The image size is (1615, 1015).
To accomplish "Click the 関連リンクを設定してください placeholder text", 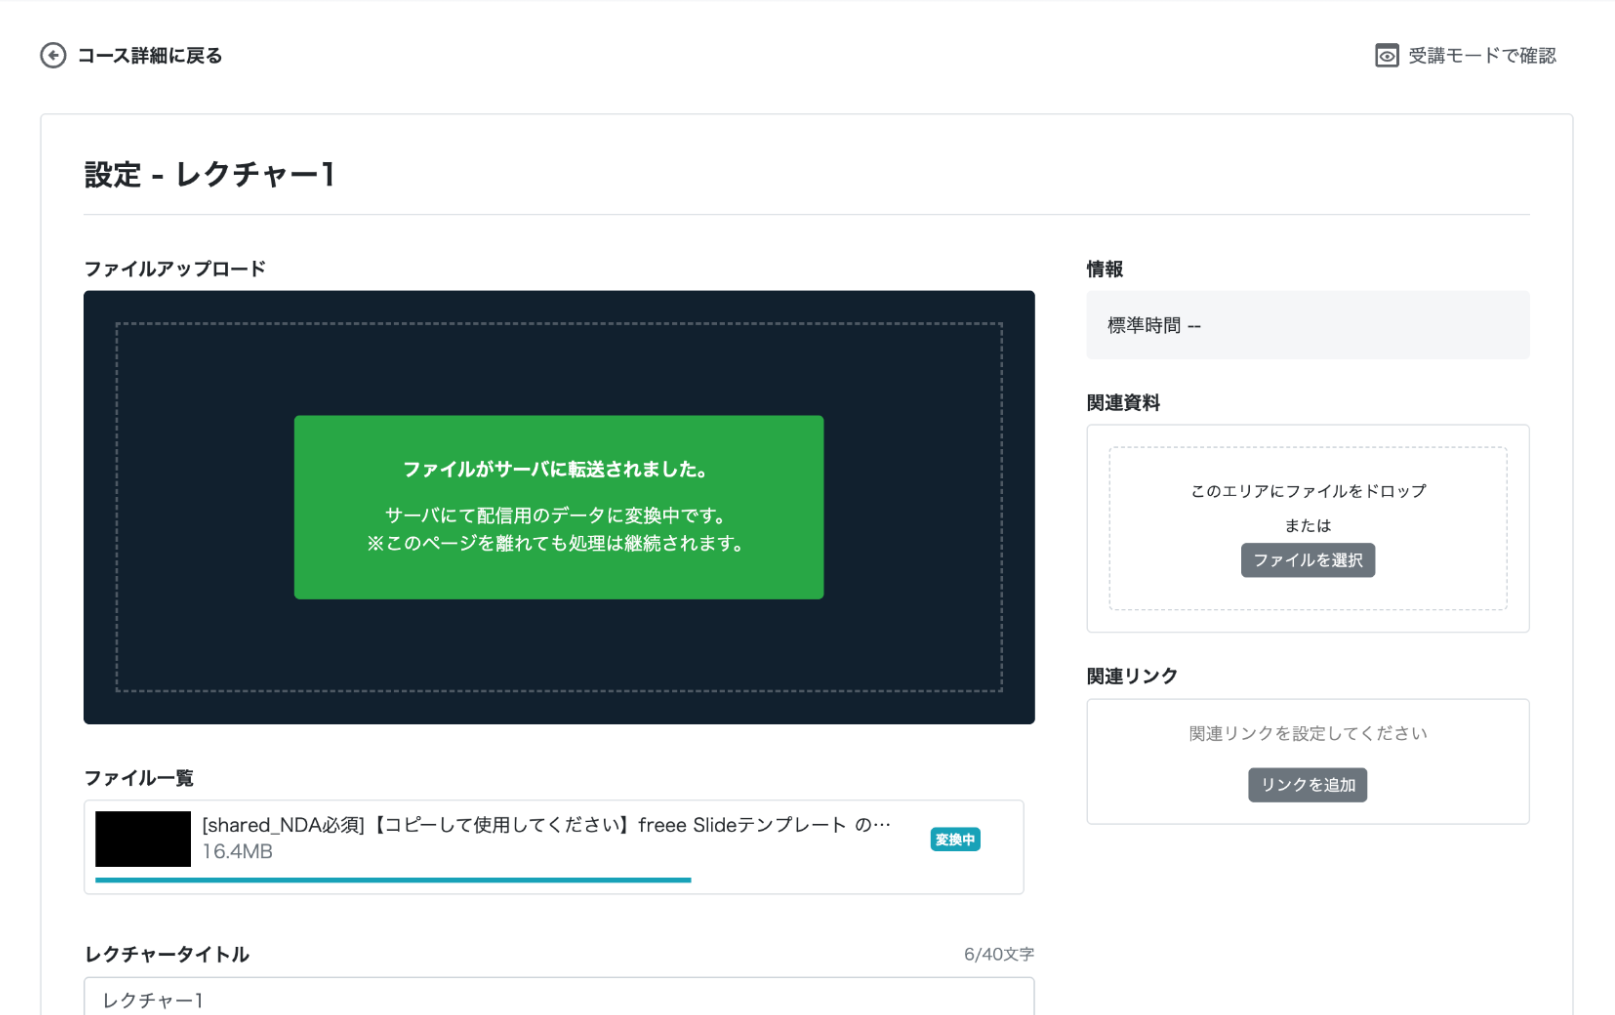I will [1308, 733].
